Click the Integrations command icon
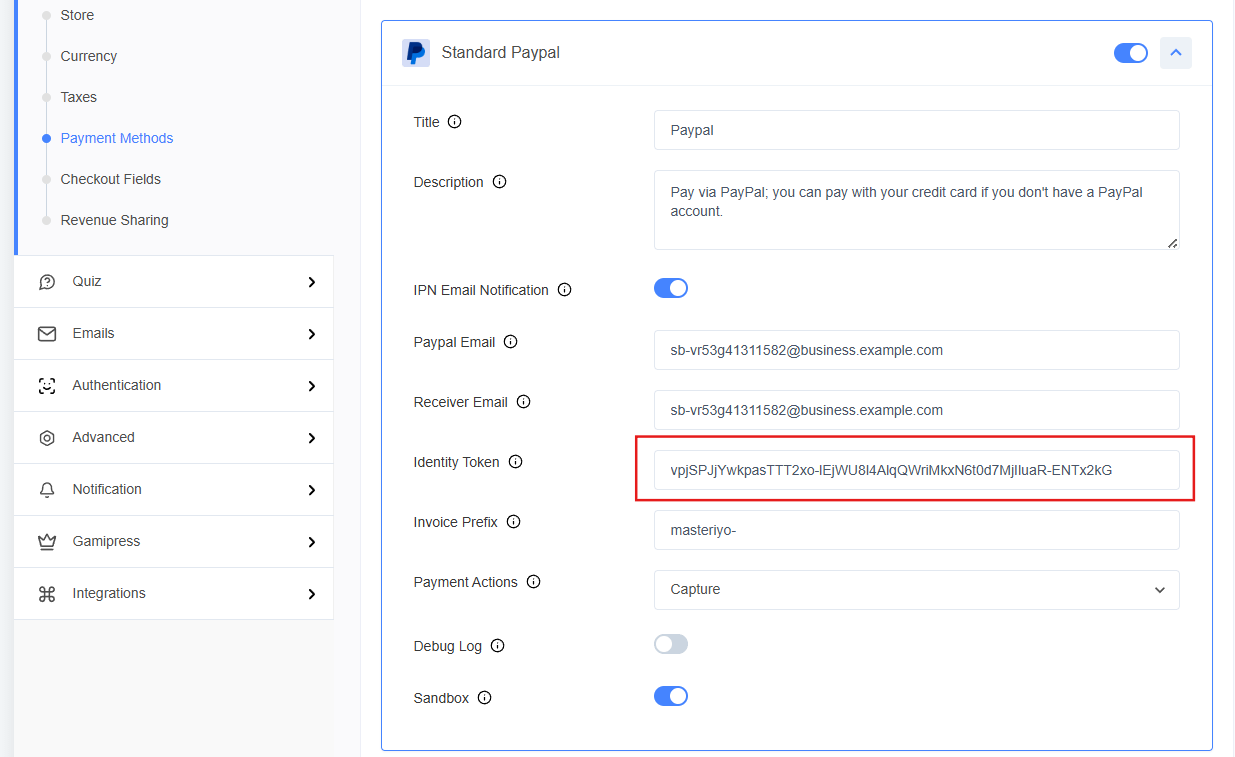Screen dimensions: 1235x757 47,594
